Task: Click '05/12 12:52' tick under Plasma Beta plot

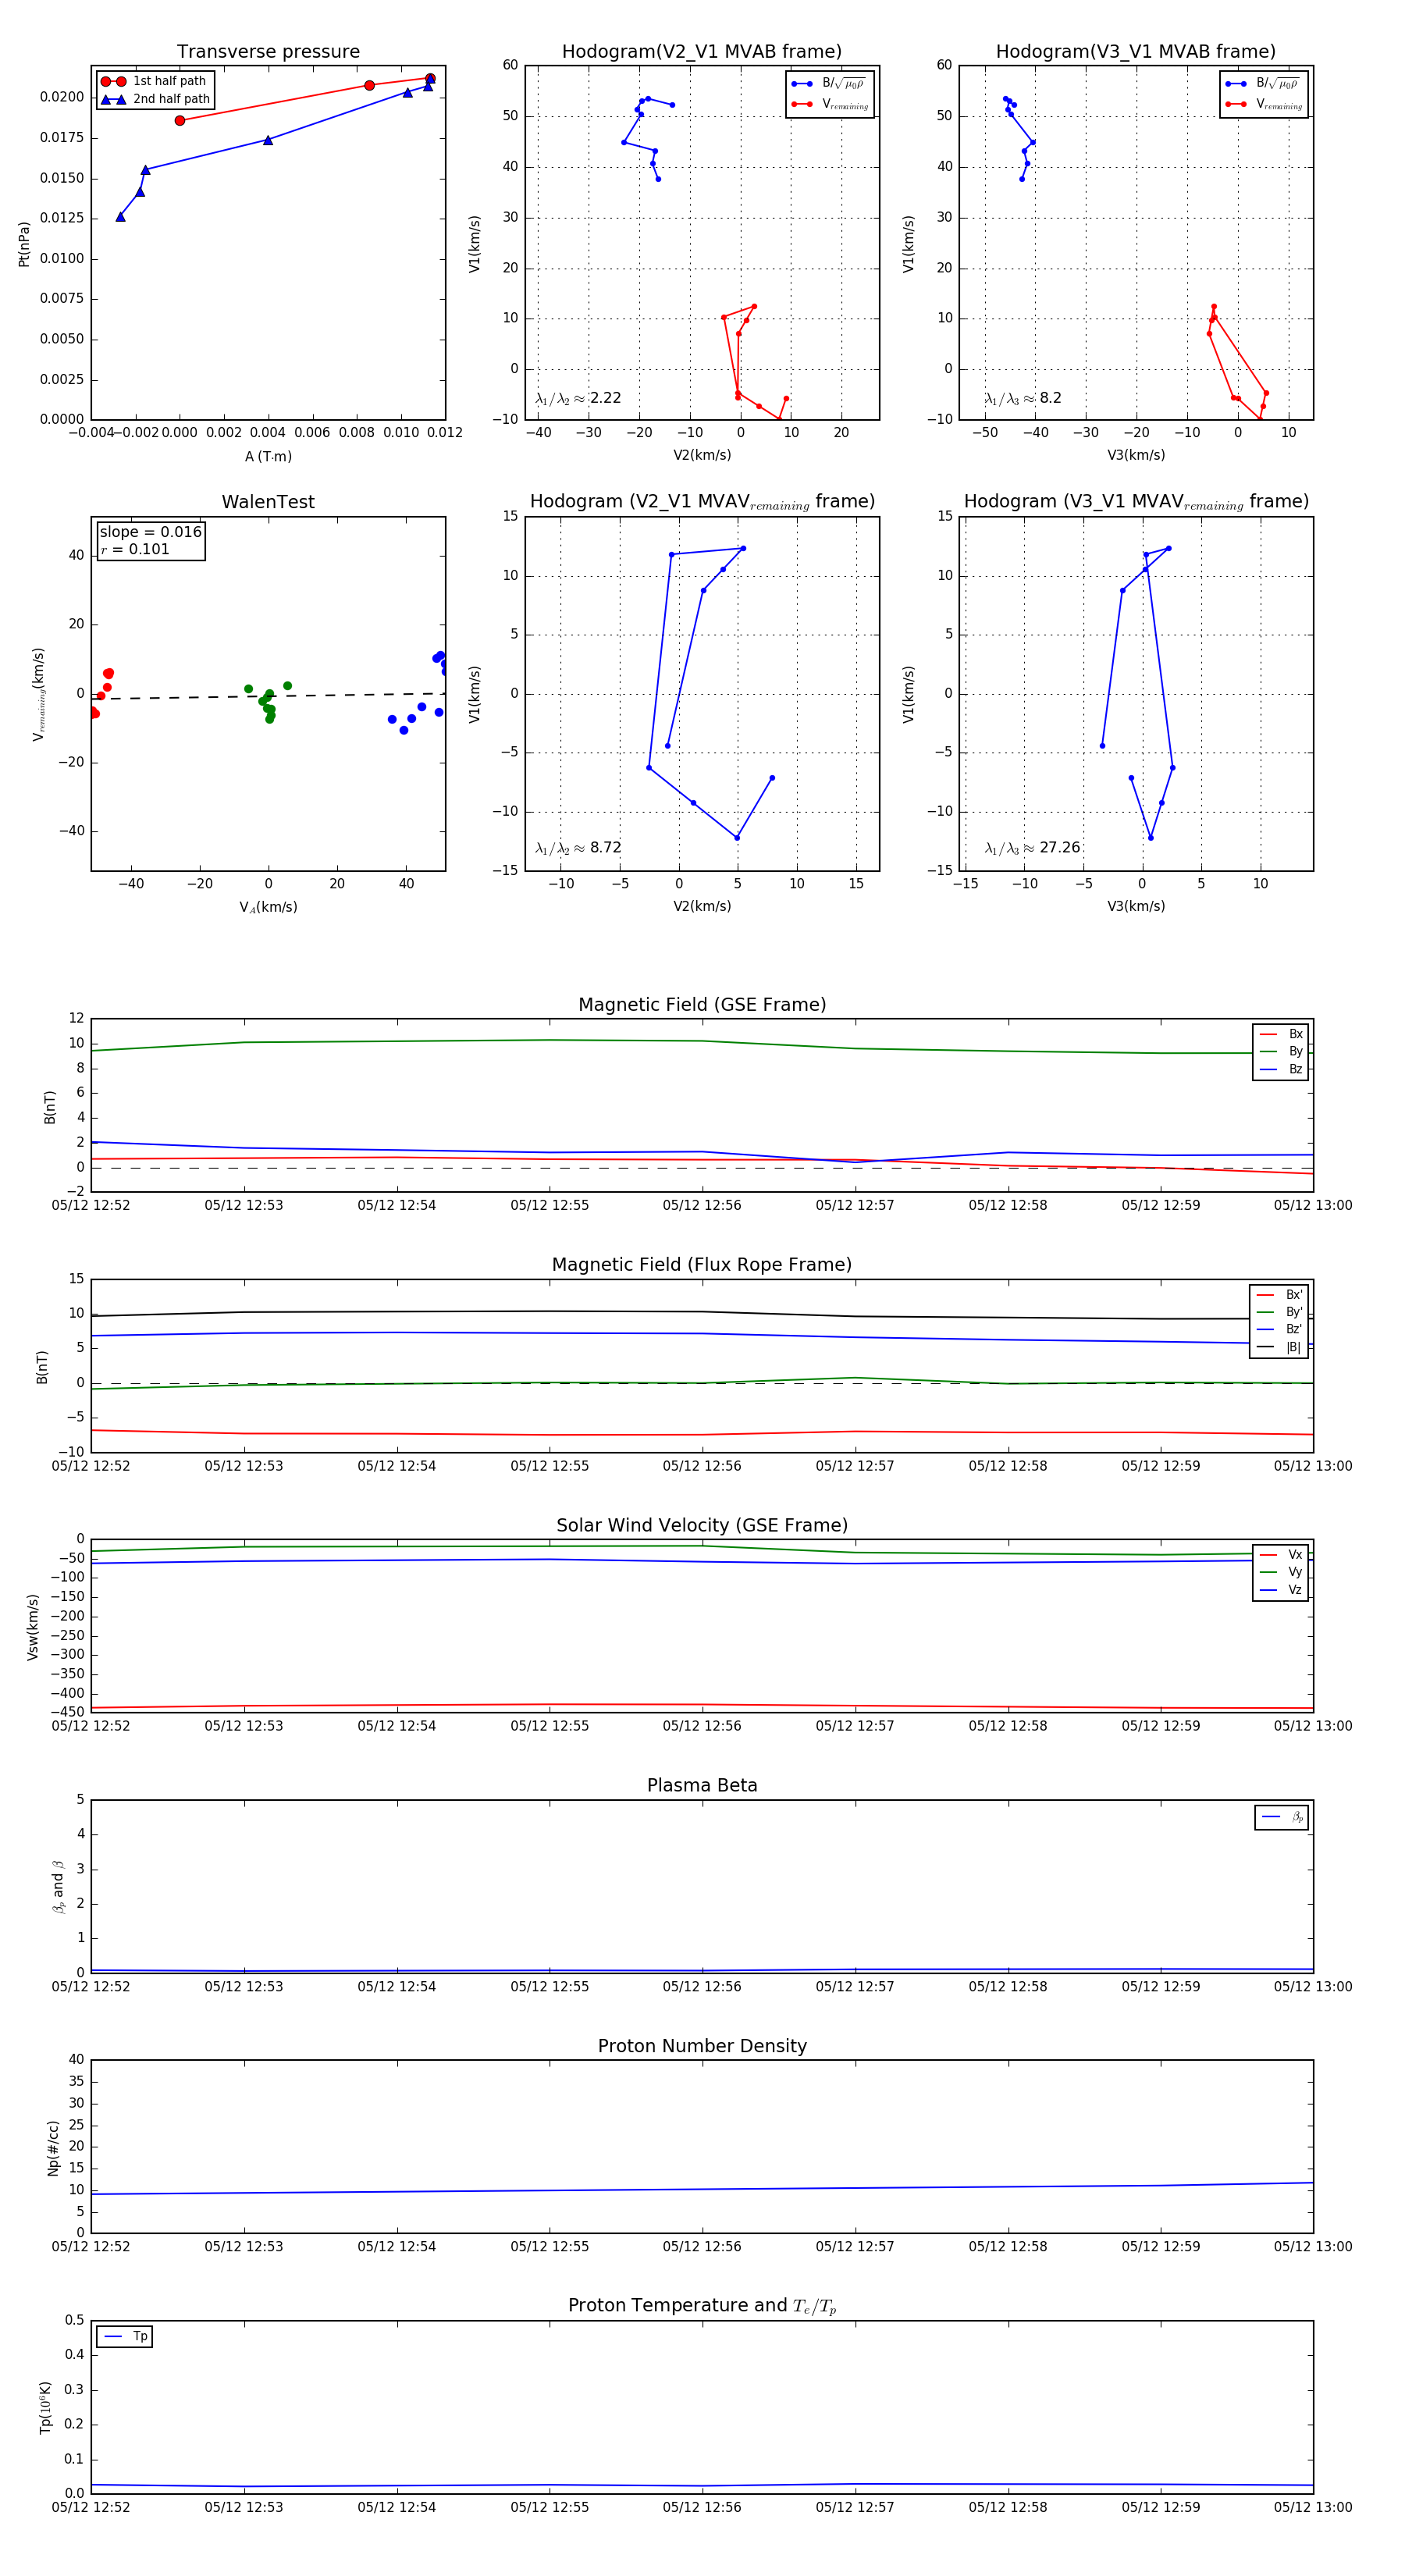Action: tap(91, 1986)
